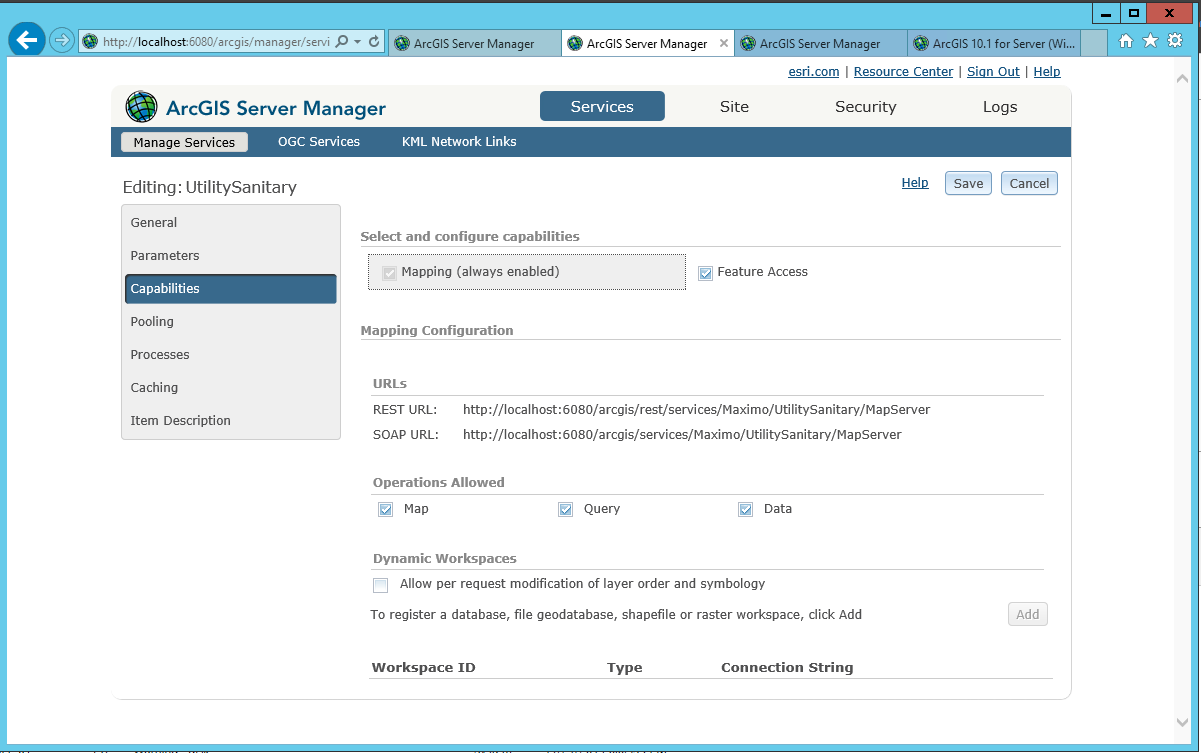Click the REST URL address text

tap(696, 410)
